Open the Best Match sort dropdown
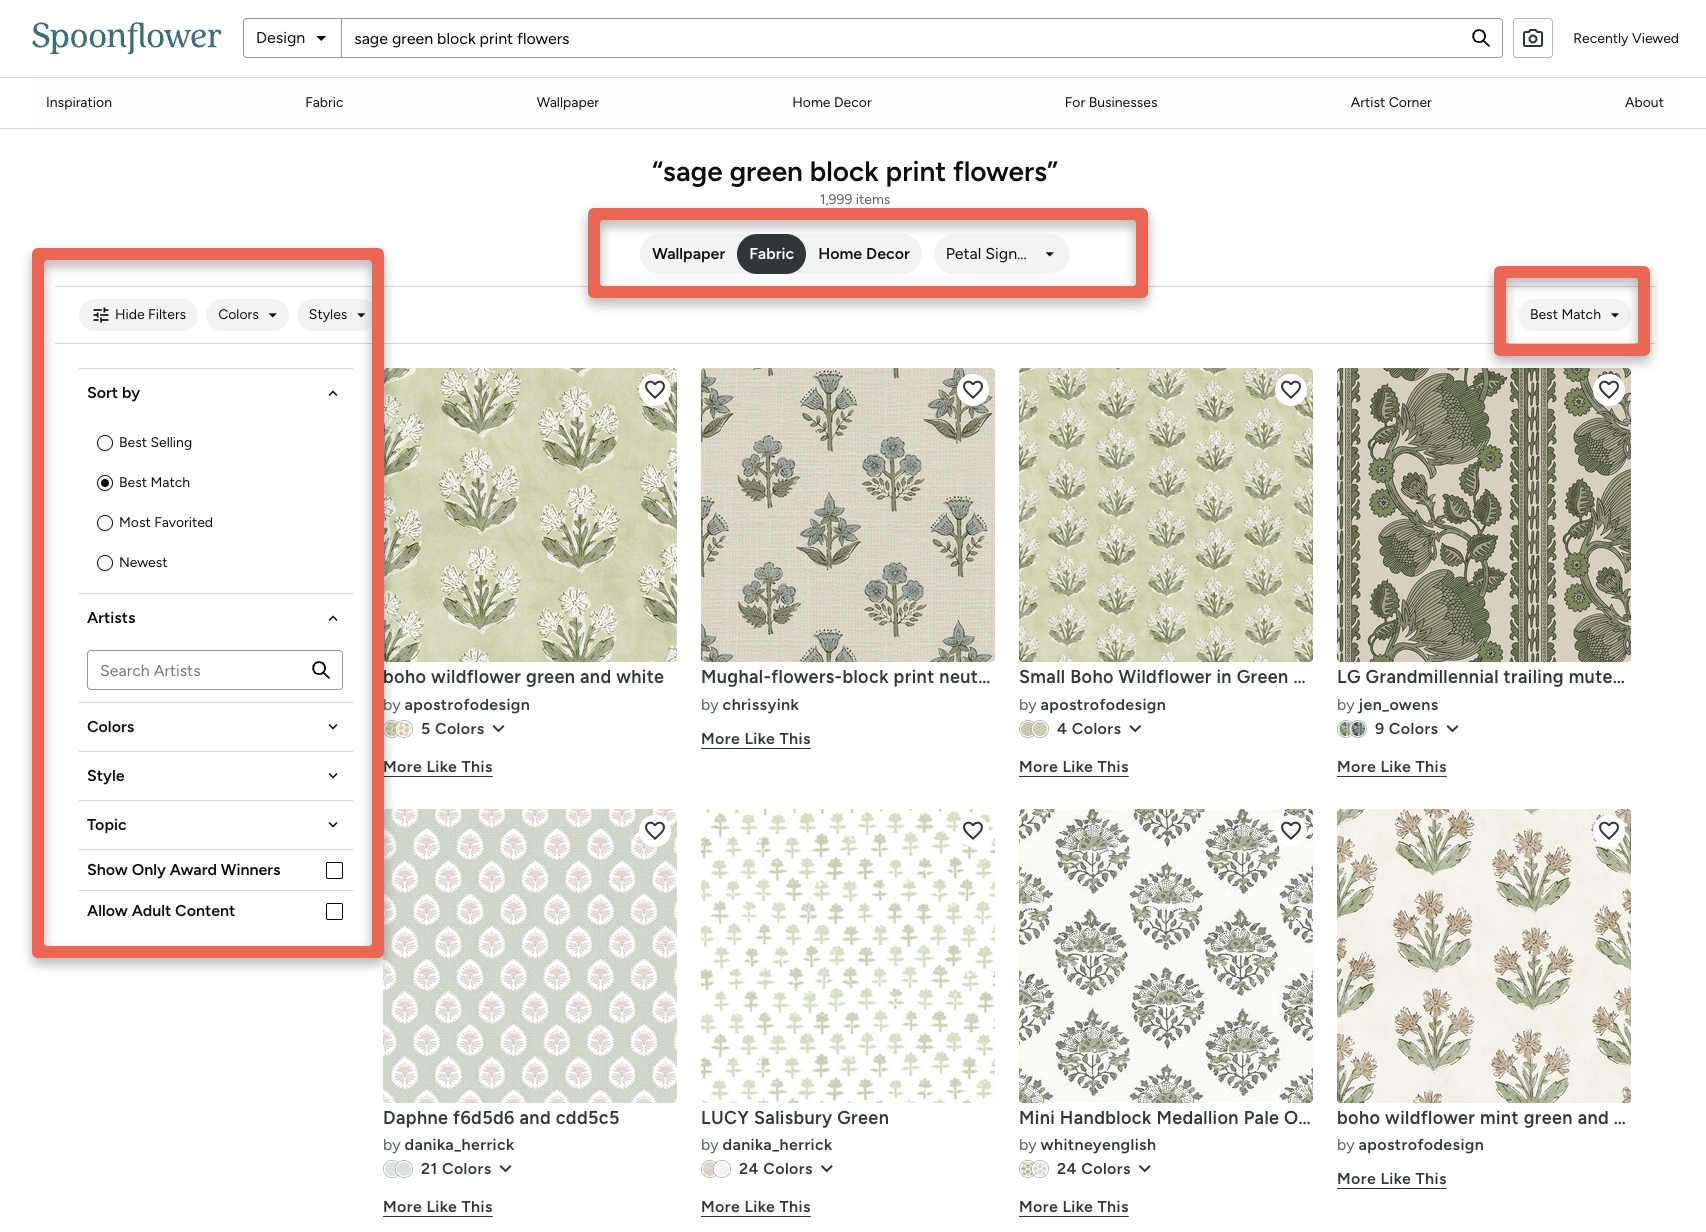 point(1572,314)
